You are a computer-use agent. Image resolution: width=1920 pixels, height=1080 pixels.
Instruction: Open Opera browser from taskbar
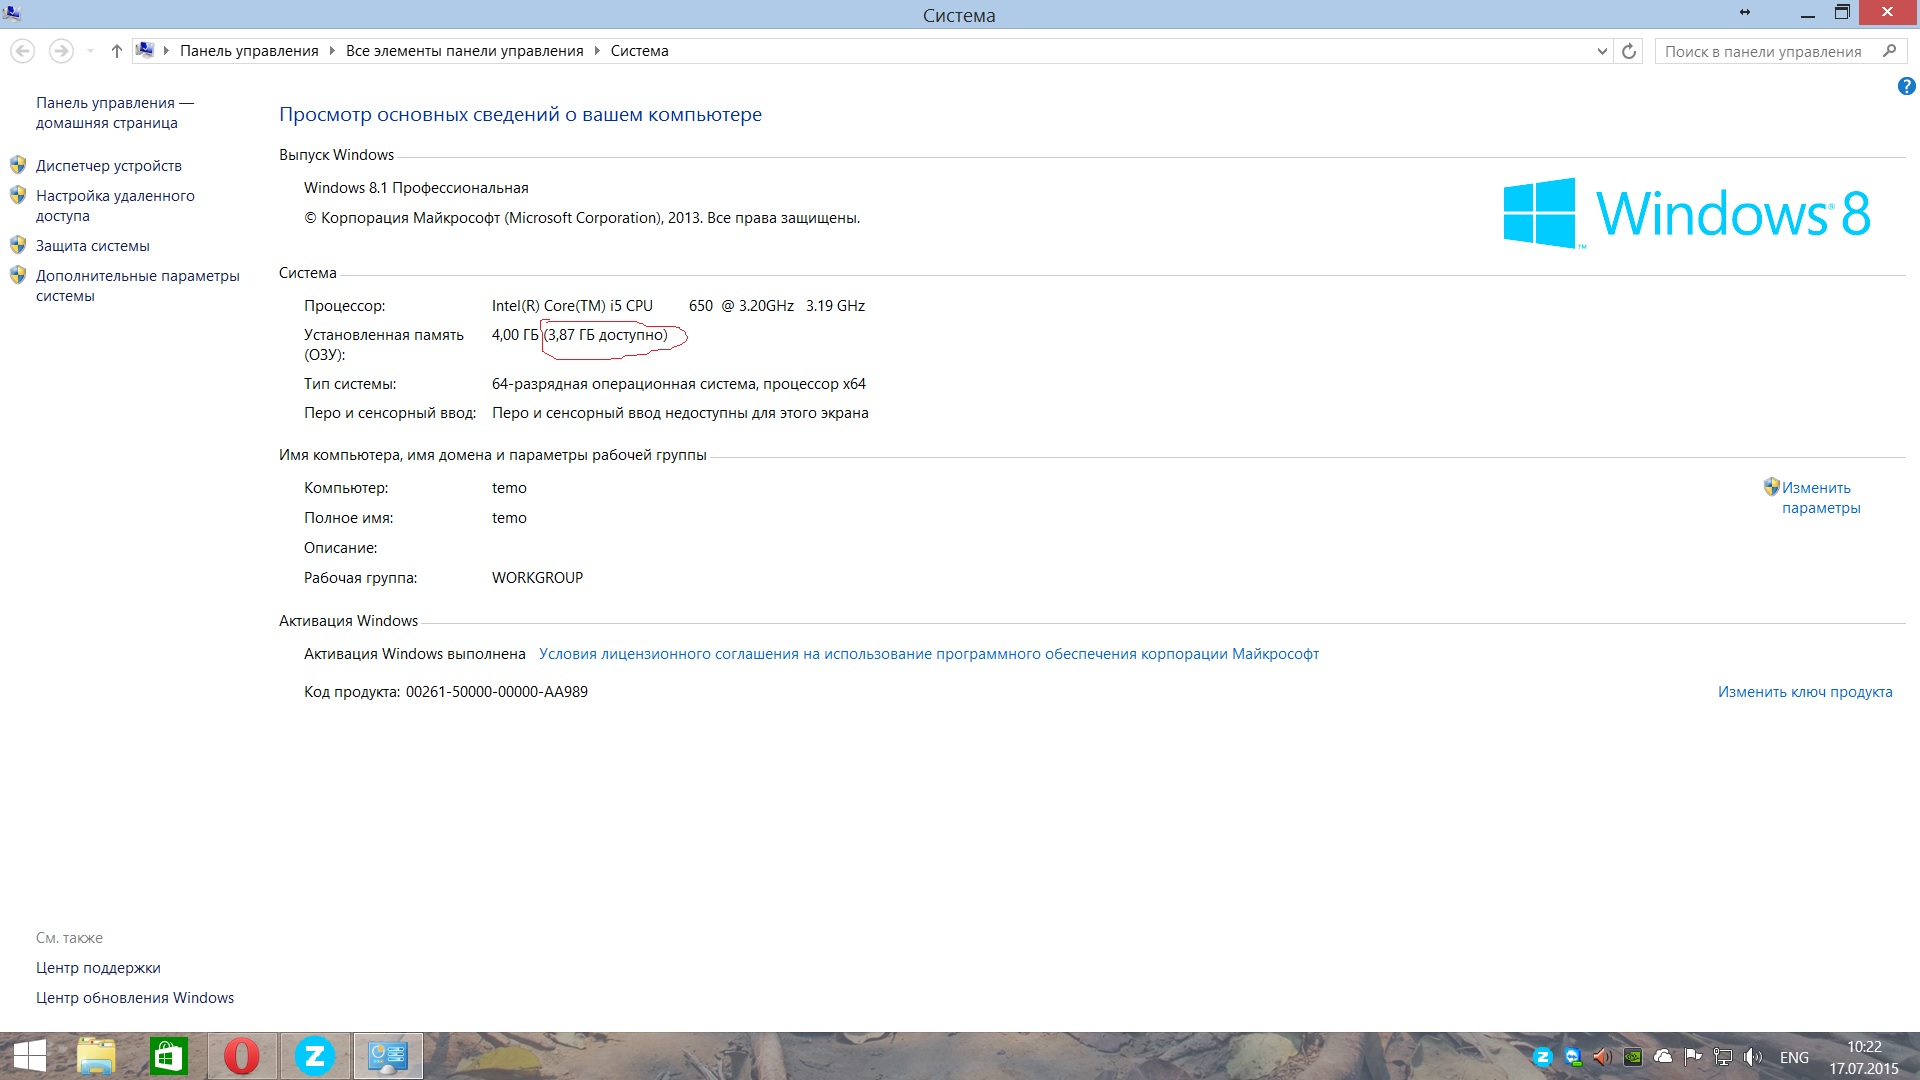[x=241, y=1056]
